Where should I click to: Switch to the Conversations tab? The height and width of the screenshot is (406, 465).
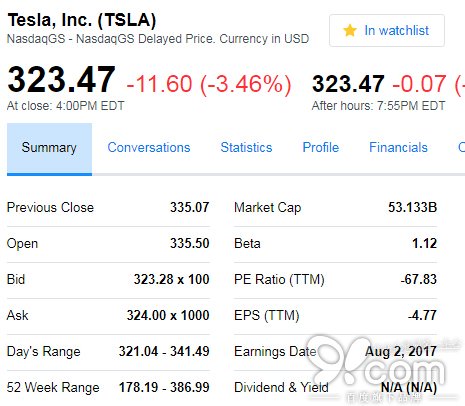149,147
